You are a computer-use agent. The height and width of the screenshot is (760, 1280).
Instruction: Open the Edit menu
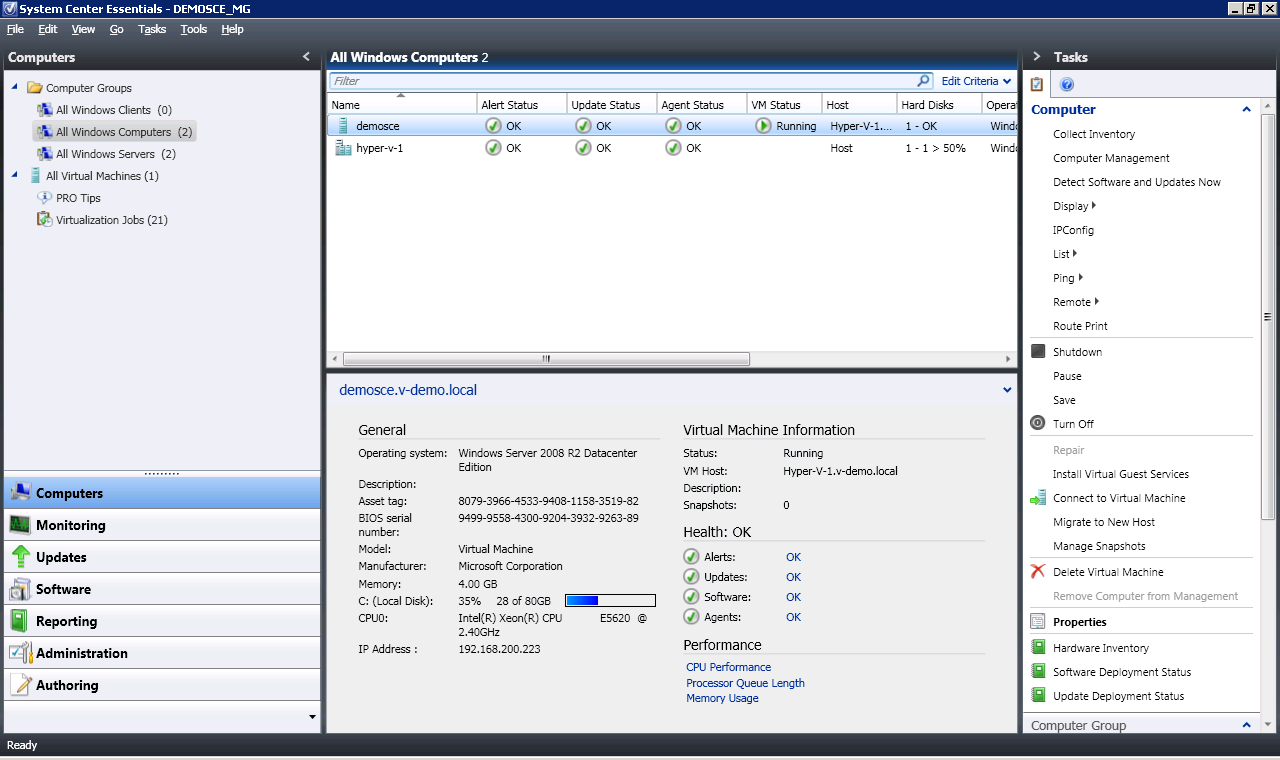pyautogui.click(x=48, y=29)
